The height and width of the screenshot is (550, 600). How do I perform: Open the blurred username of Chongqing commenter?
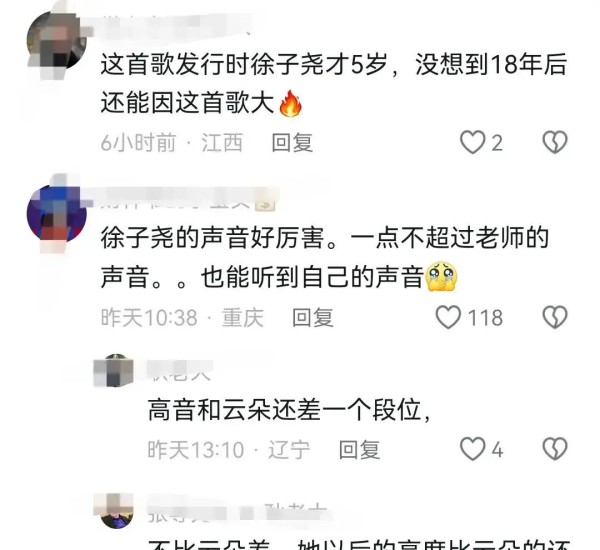click(188, 199)
